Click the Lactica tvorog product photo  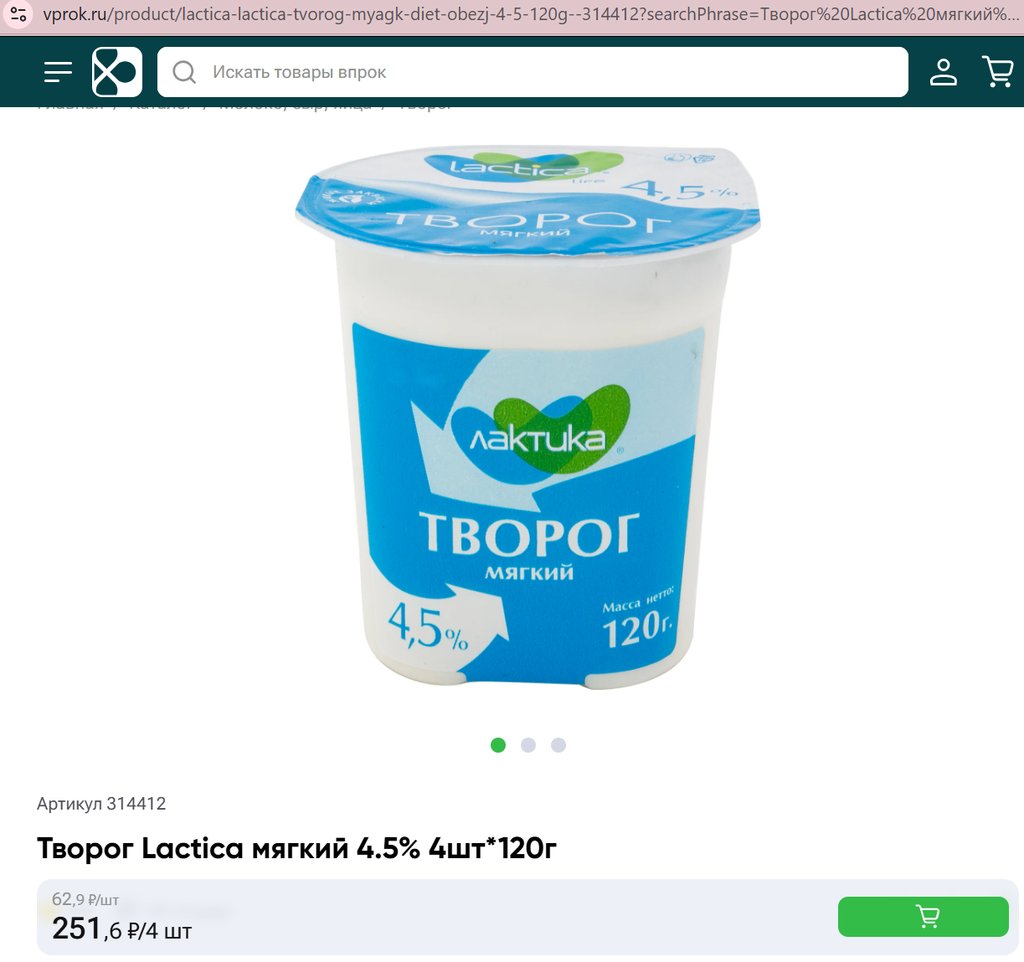pyautogui.click(x=527, y=417)
